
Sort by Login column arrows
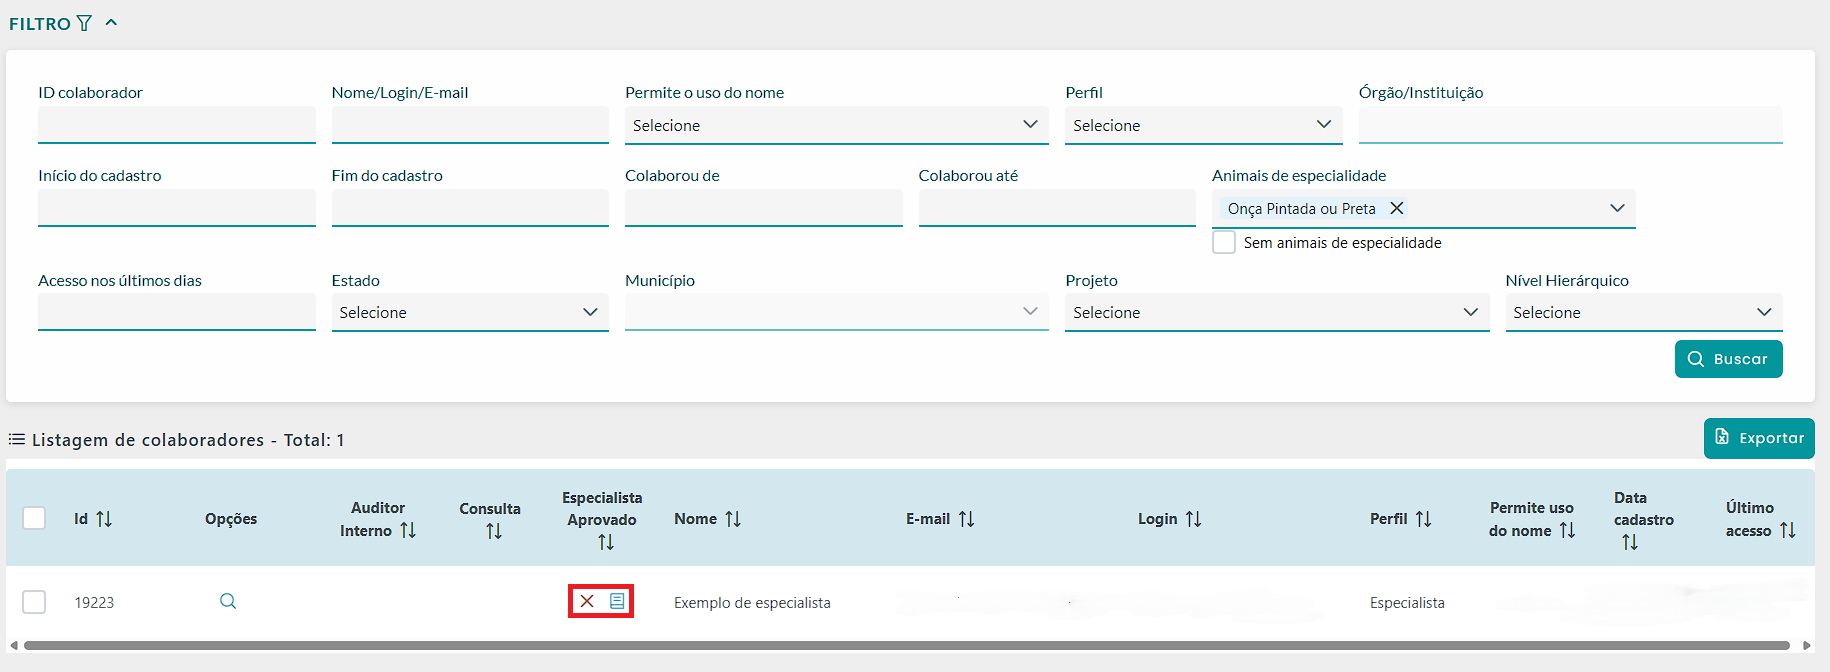pyautogui.click(x=1193, y=519)
